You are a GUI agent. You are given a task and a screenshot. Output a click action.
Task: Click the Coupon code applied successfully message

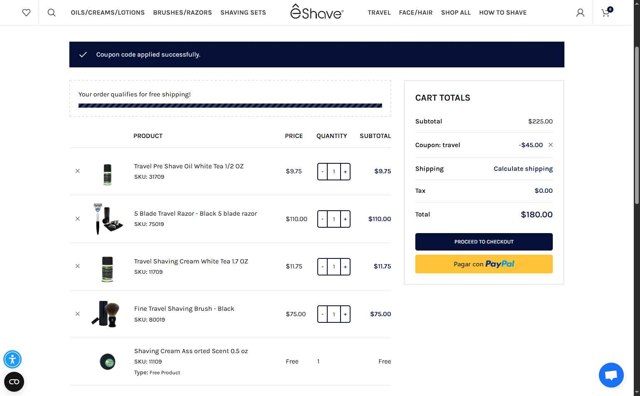pyautogui.click(x=148, y=55)
